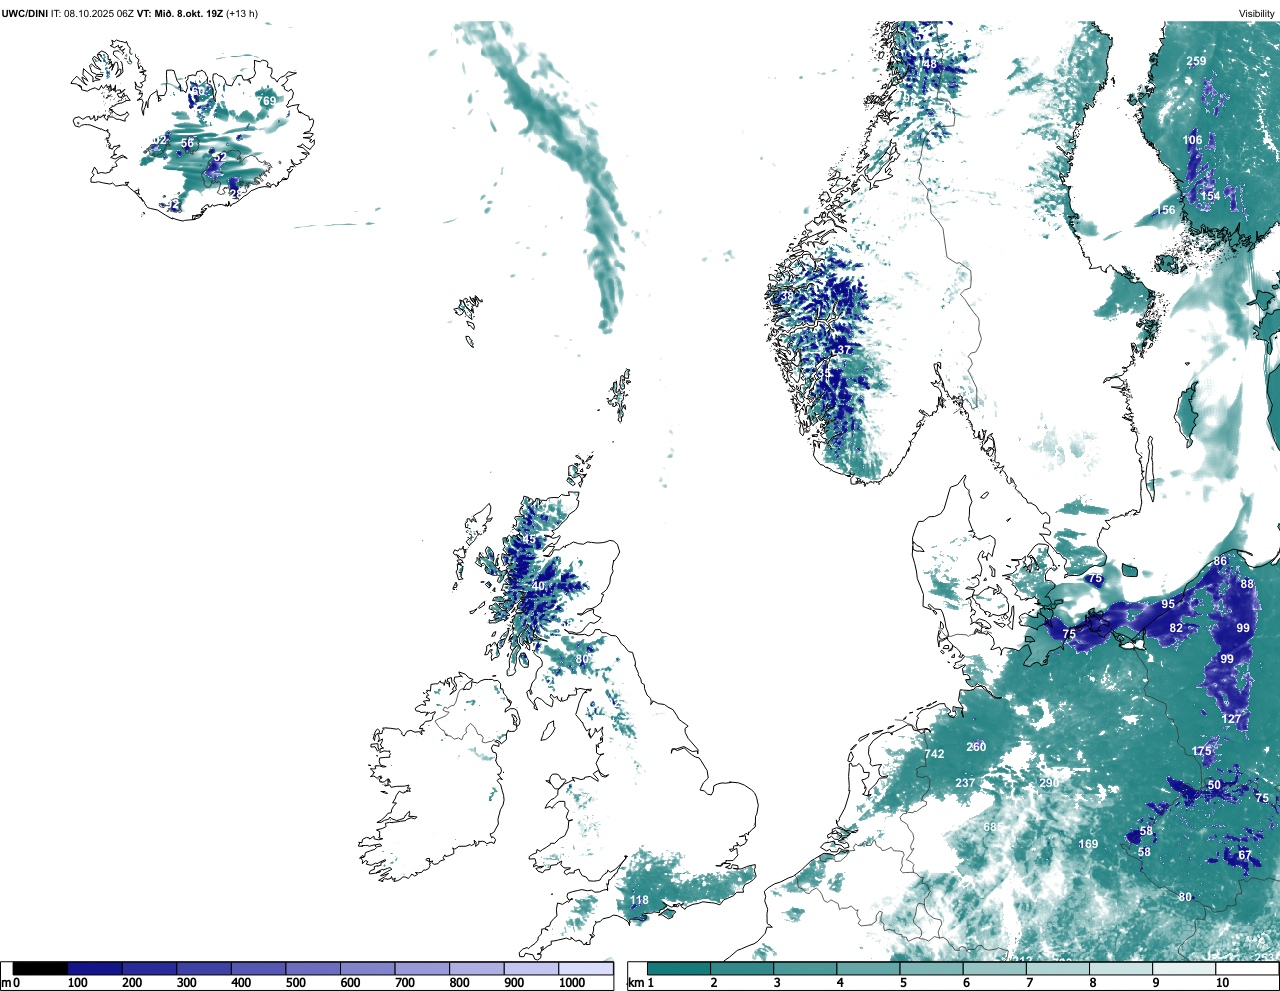Click the '88' visibility value on map

tap(1247, 584)
